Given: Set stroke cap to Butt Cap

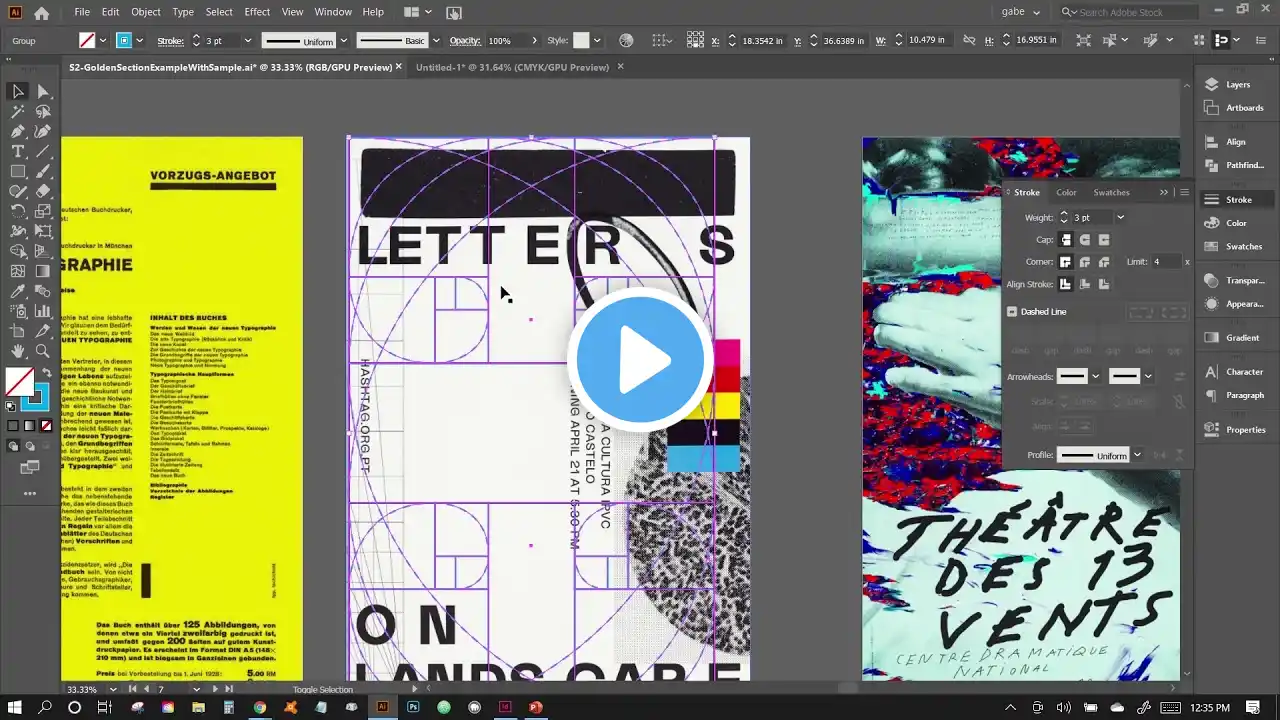Looking at the screenshot, I should point(1066,240).
